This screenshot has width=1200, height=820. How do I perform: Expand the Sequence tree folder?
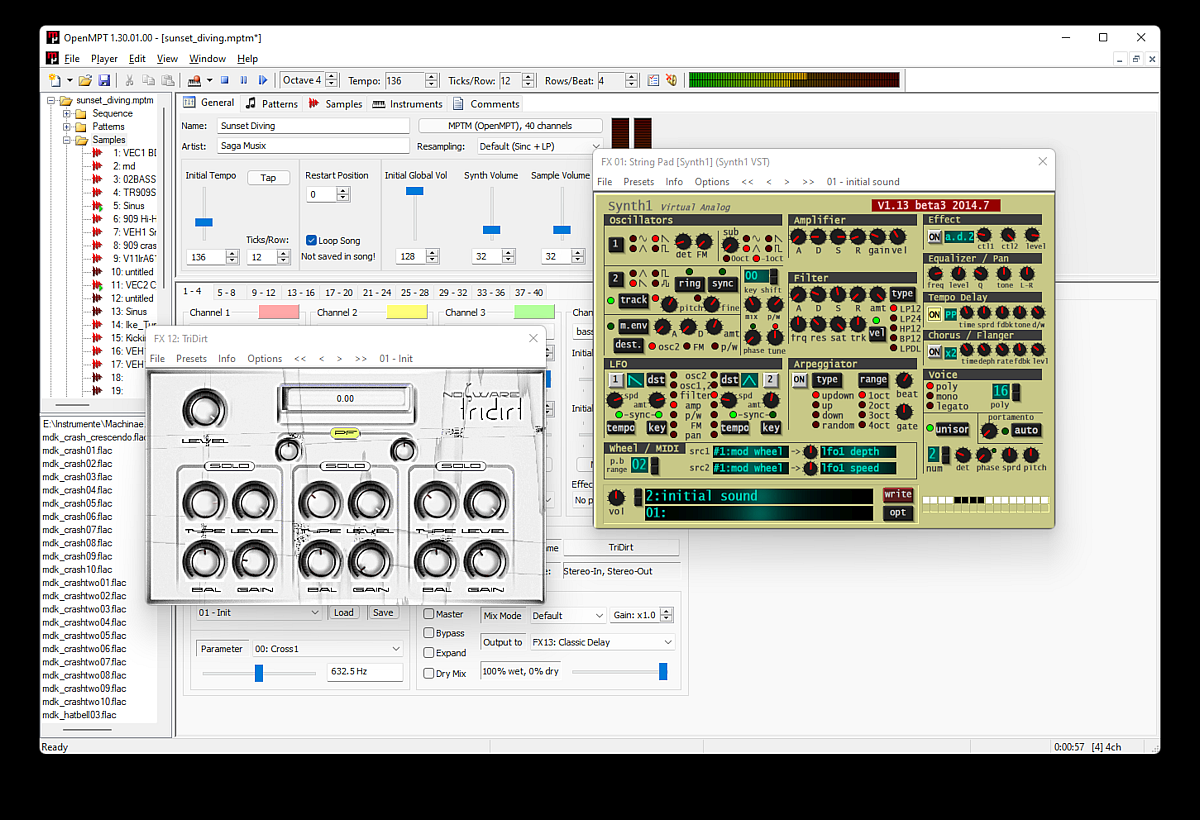tap(67, 114)
